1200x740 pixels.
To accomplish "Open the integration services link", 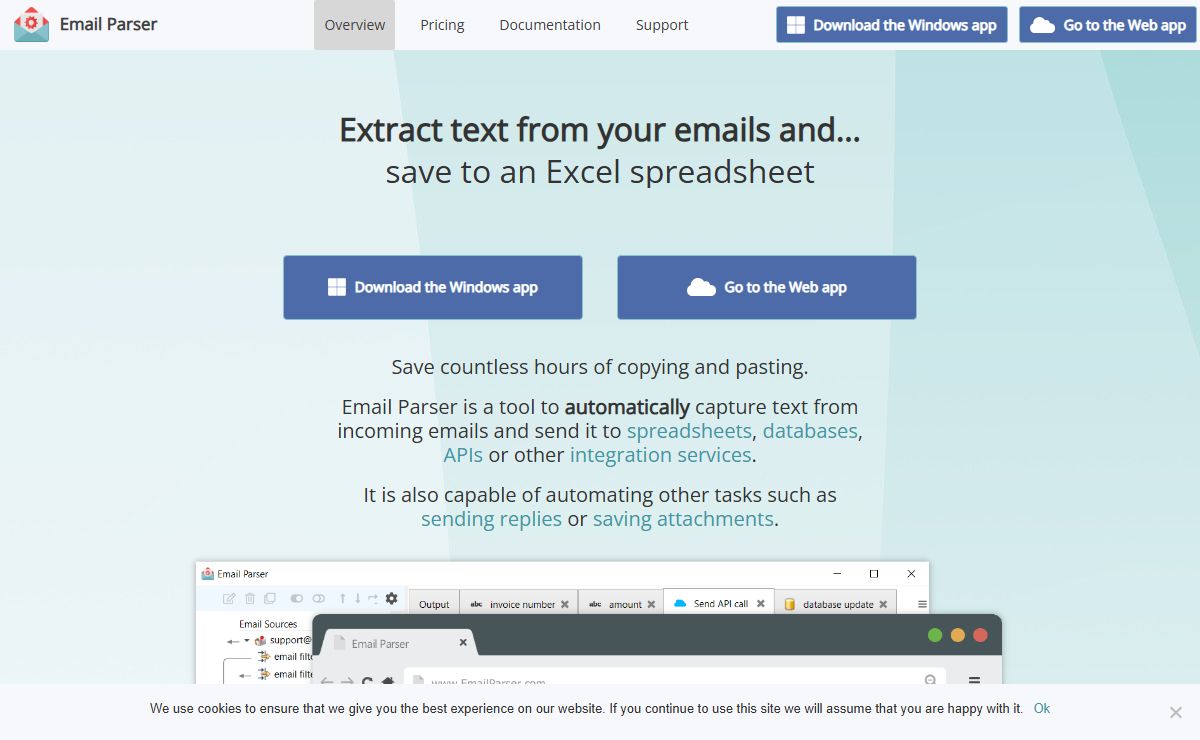I will point(660,455).
